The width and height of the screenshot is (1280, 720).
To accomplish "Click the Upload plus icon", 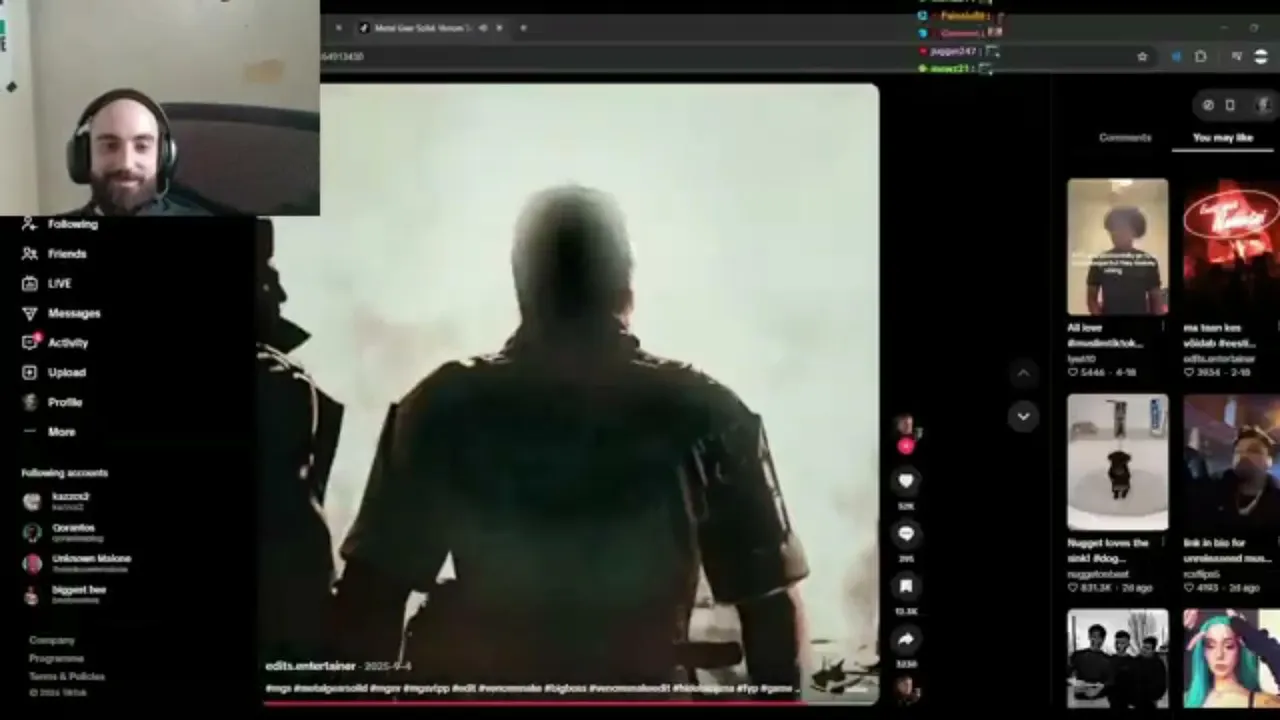I will click(30, 372).
